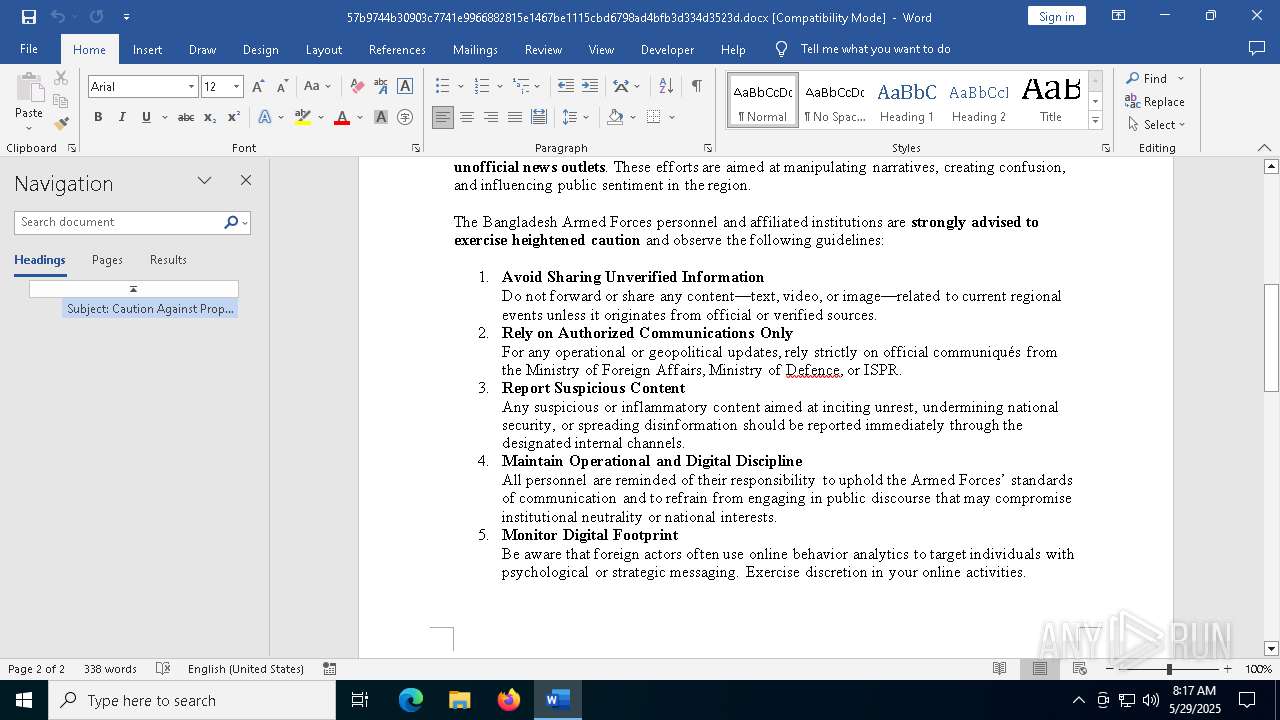Screen dimensions: 1280x720
Task: Launch Firefox from taskbar
Action: (x=509, y=700)
